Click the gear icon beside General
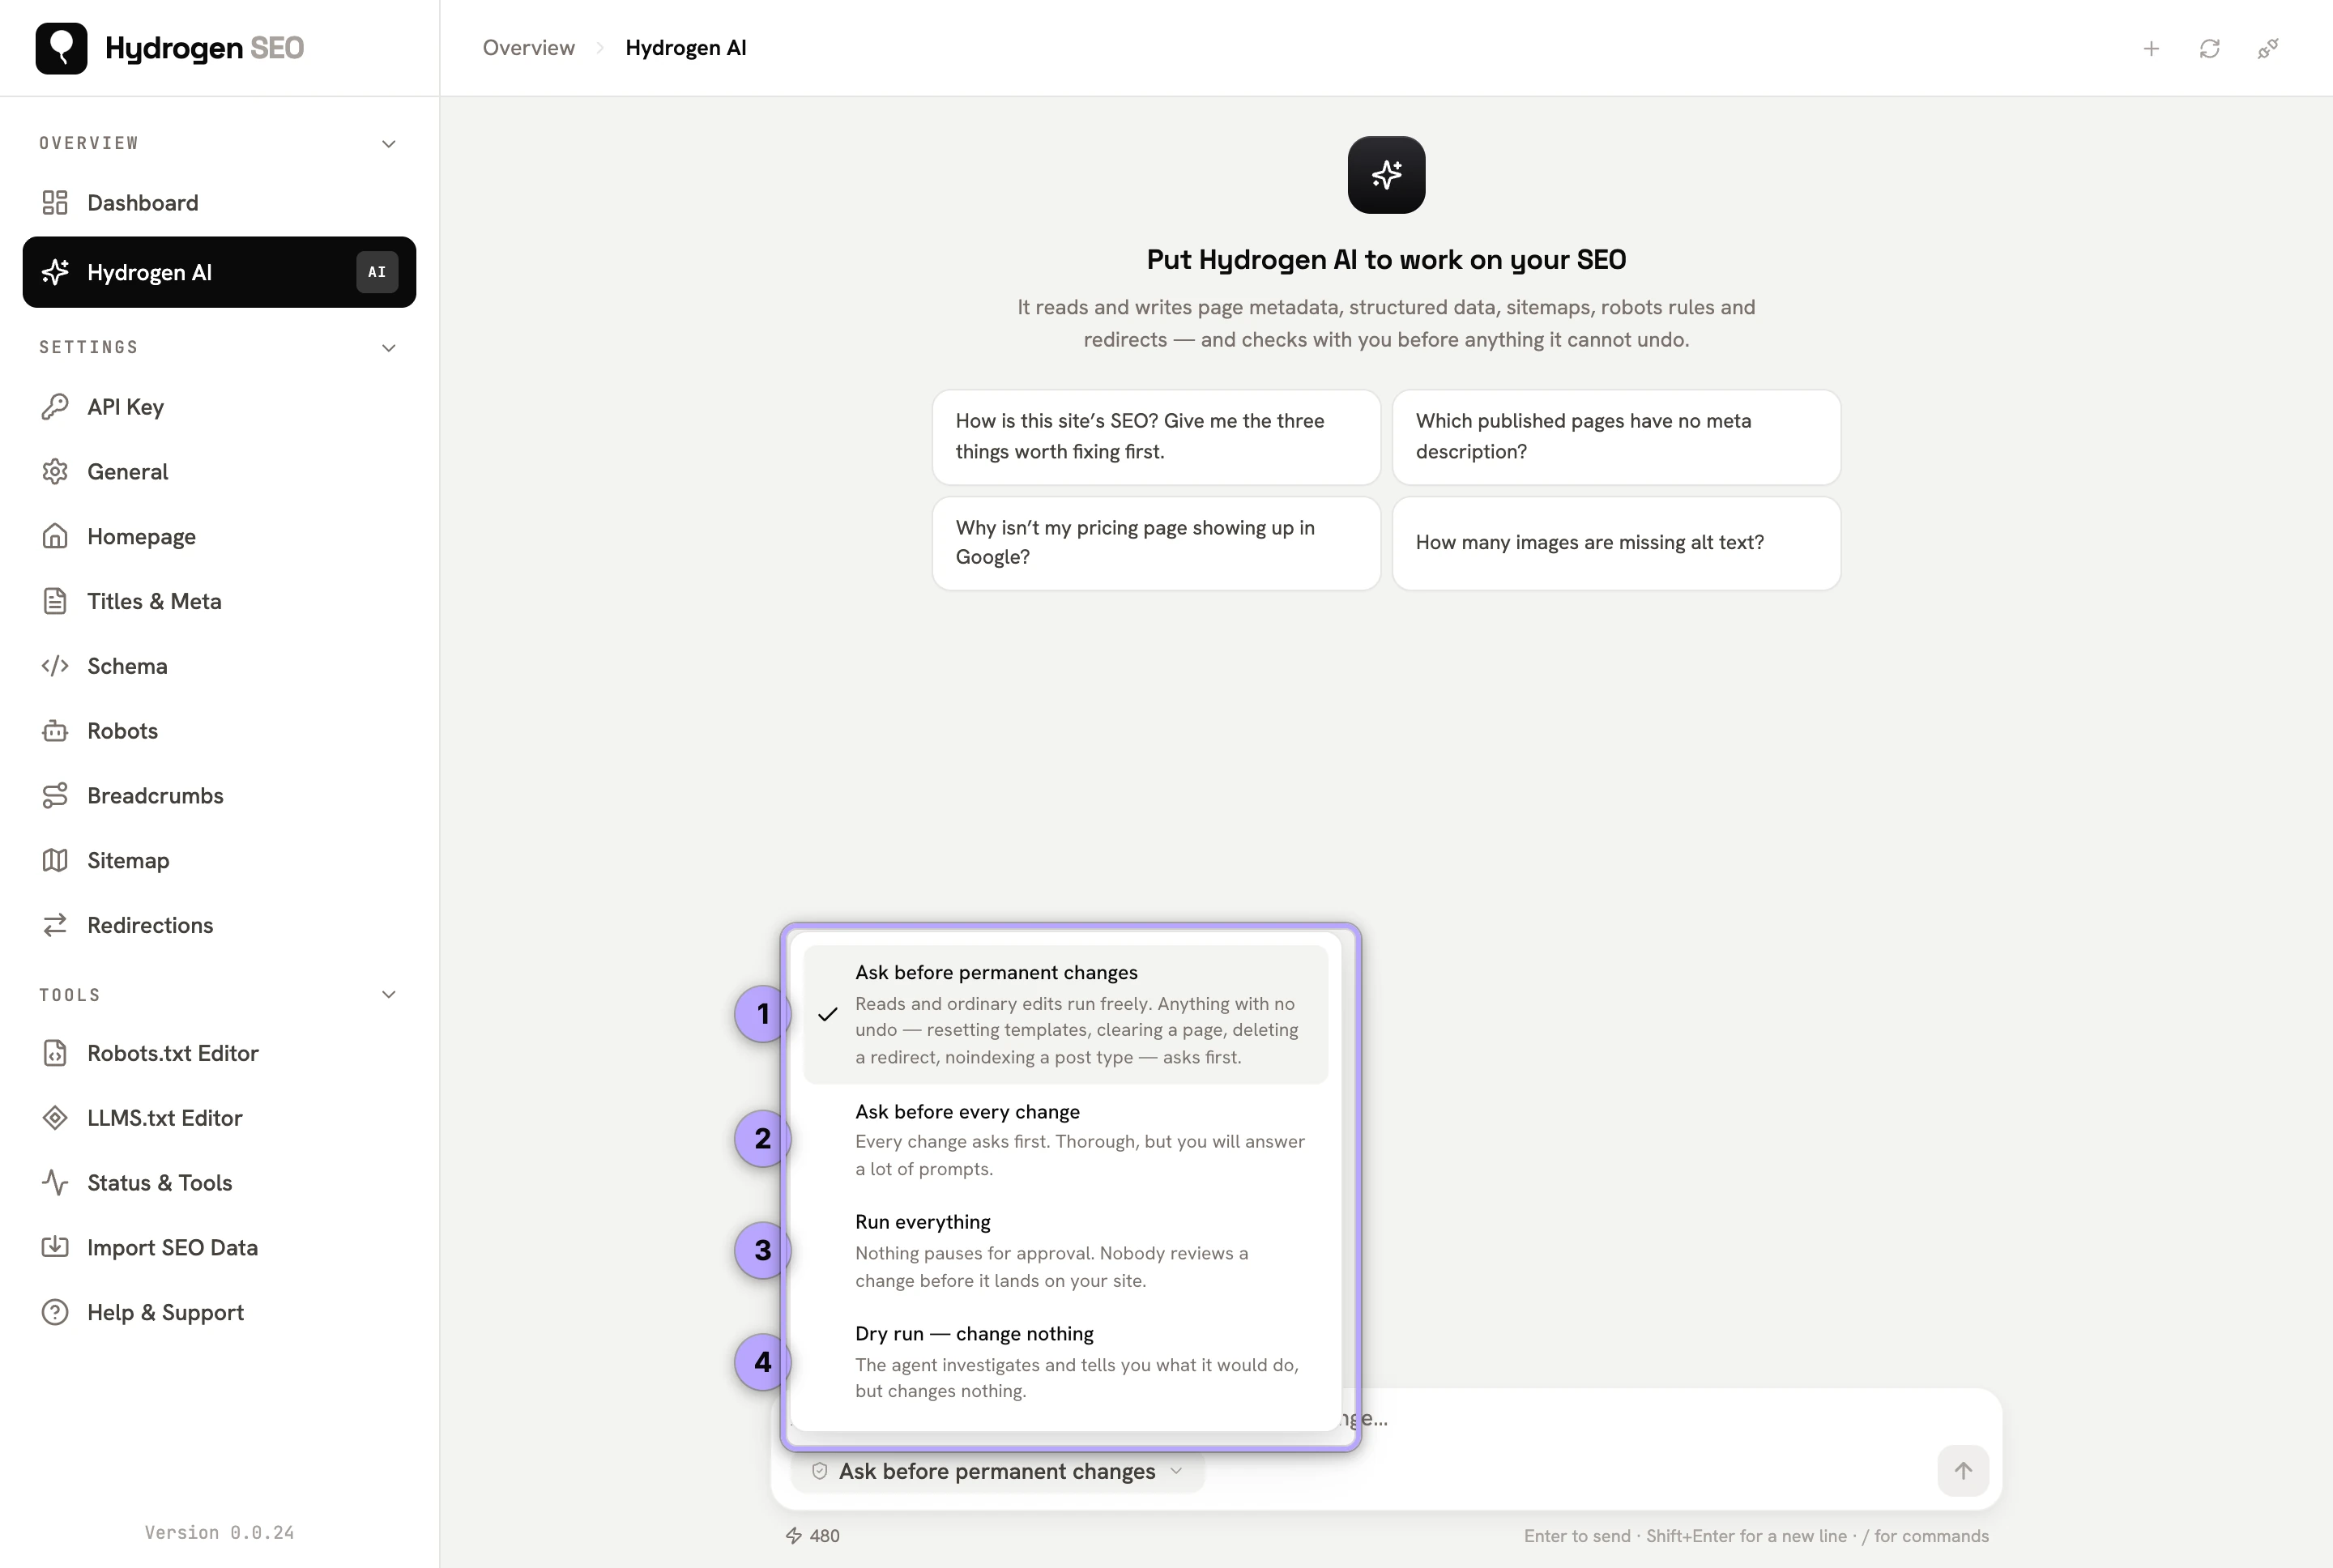This screenshot has height=1568, width=2333. (55, 472)
